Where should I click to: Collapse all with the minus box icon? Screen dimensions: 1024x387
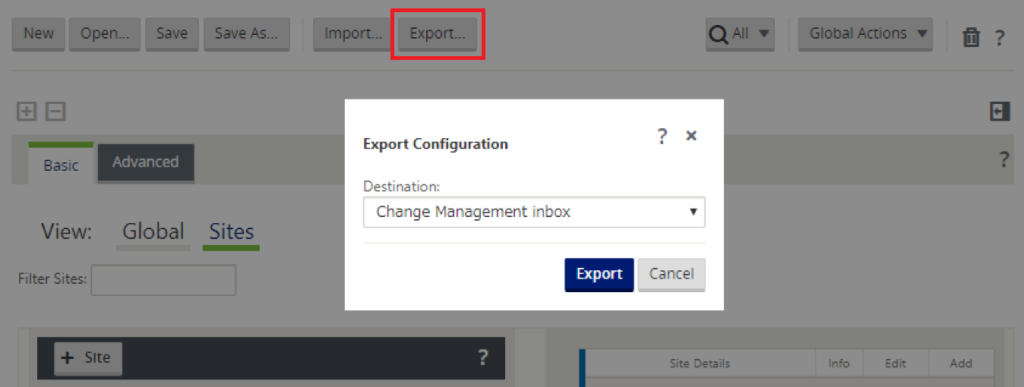pos(55,112)
